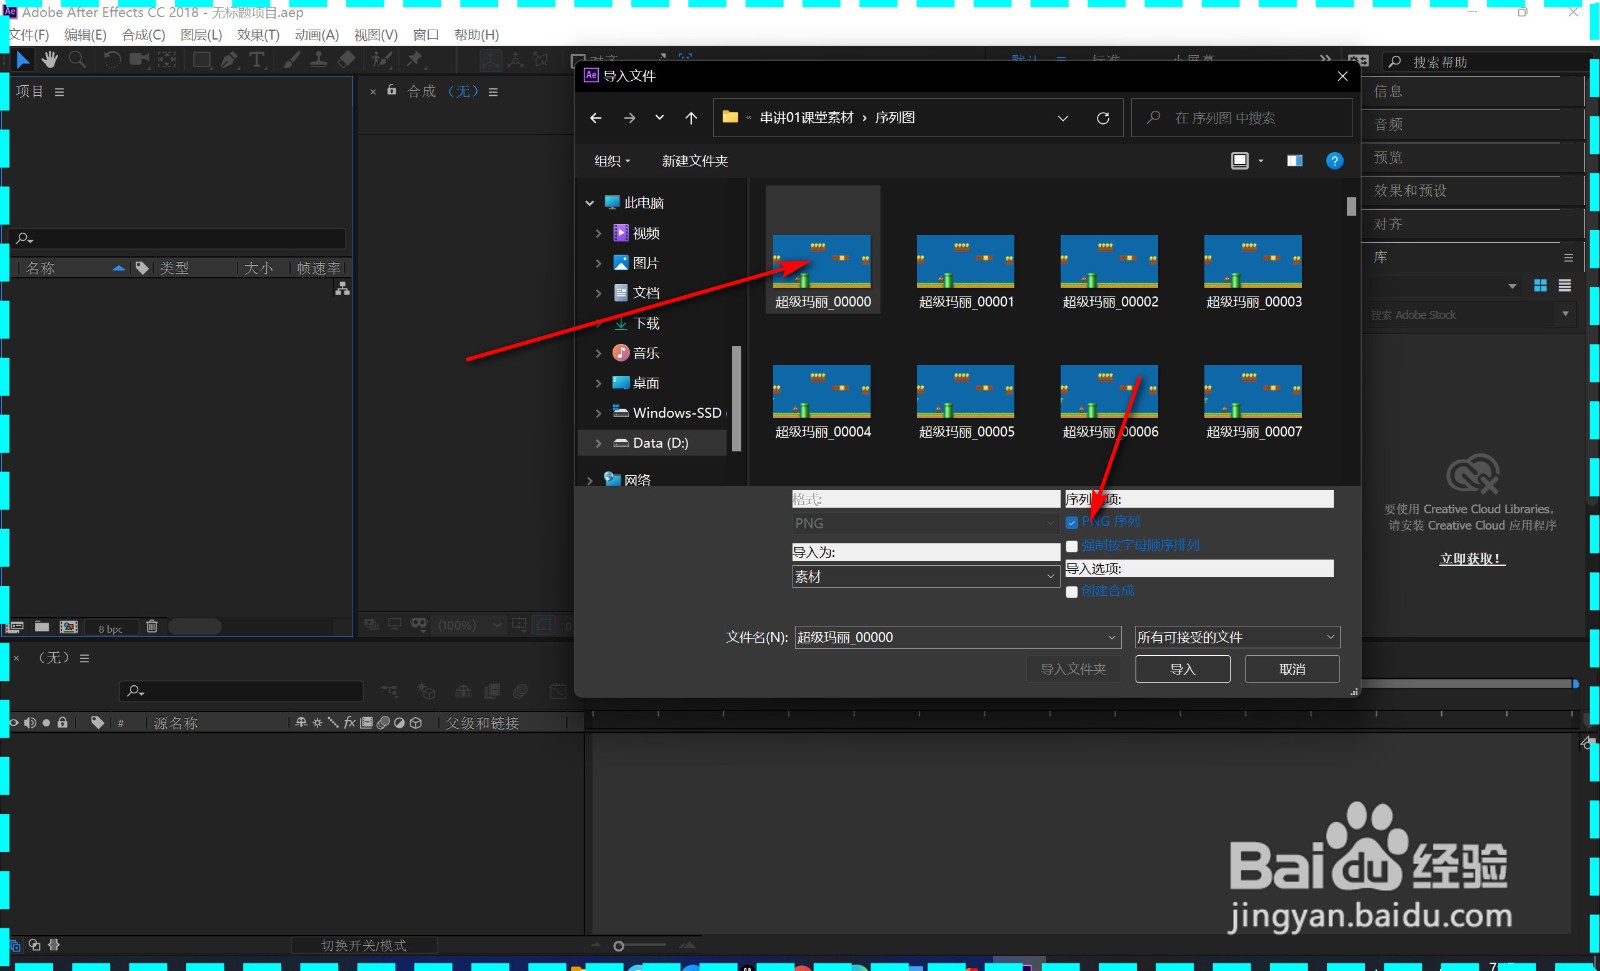Image resolution: width=1600 pixels, height=971 pixels.
Task: Select the Eraser tool
Action: (346, 60)
